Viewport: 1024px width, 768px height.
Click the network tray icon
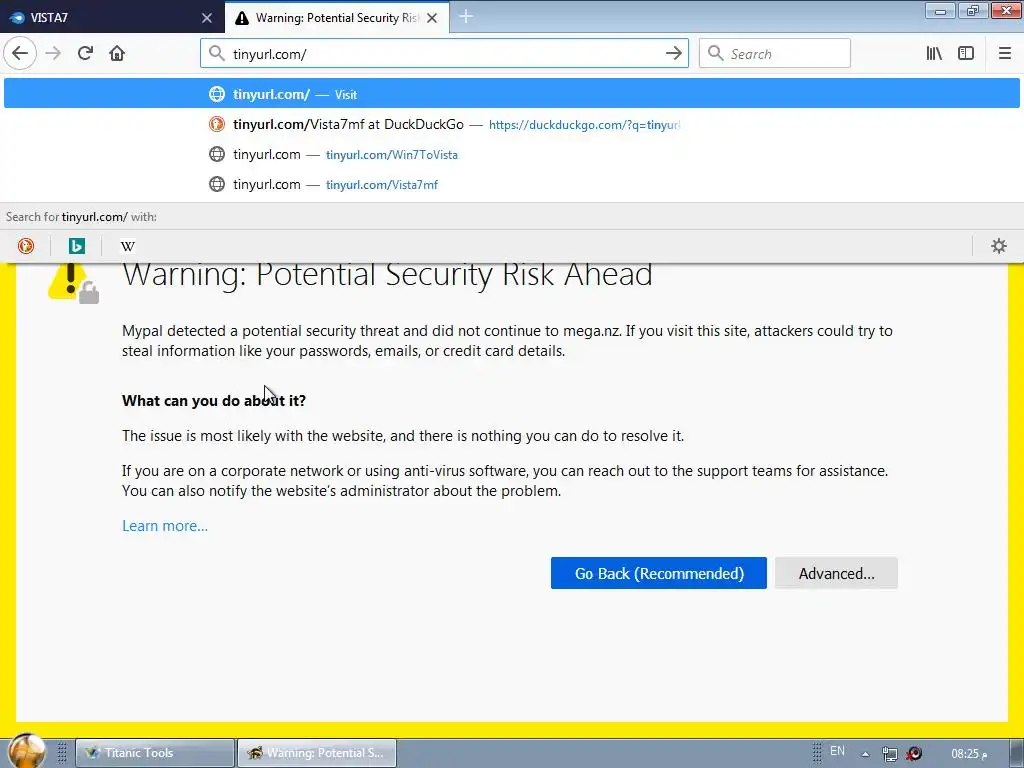pyautogui.click(x=889, y=754)
